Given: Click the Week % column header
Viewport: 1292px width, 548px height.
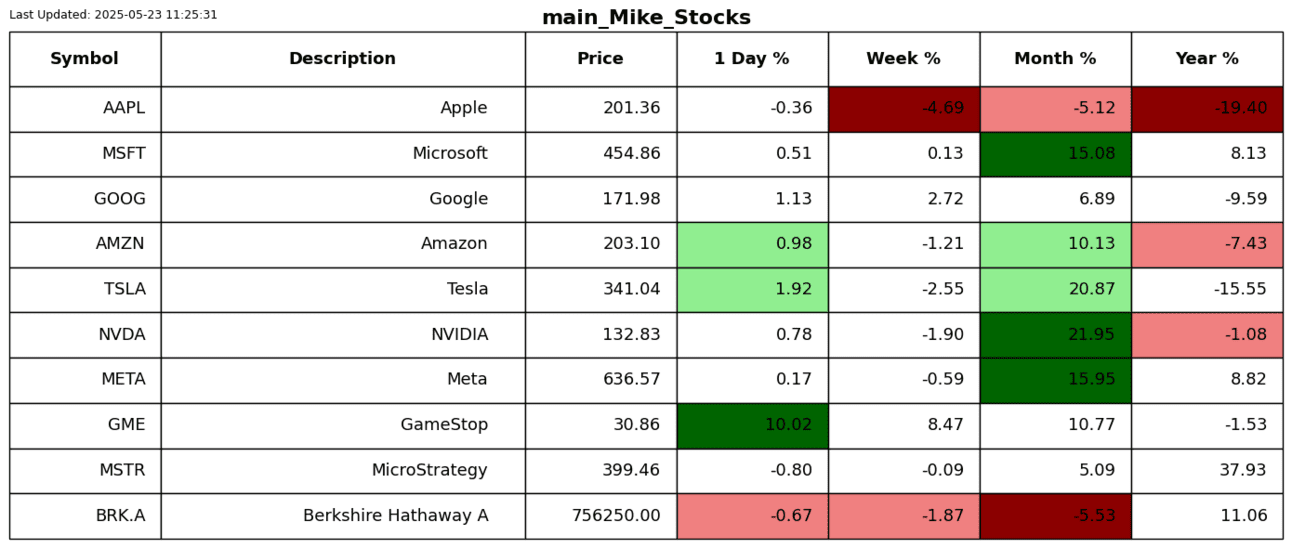Looking at the screenshot, I should tap(903, 59).
